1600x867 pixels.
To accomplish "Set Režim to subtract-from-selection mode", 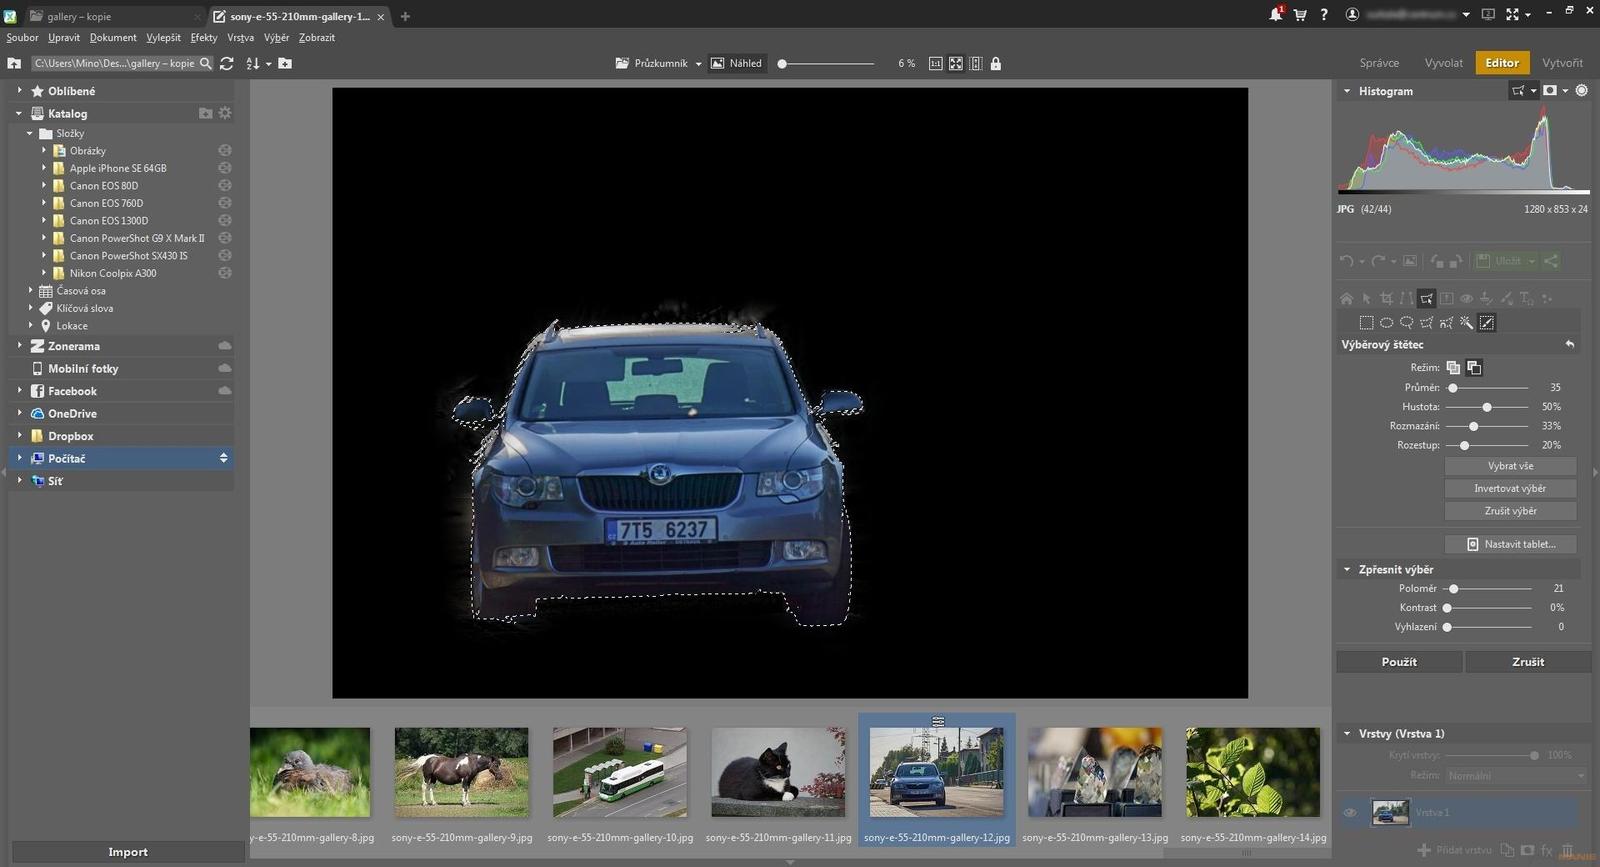I will tap(1474, 368).
